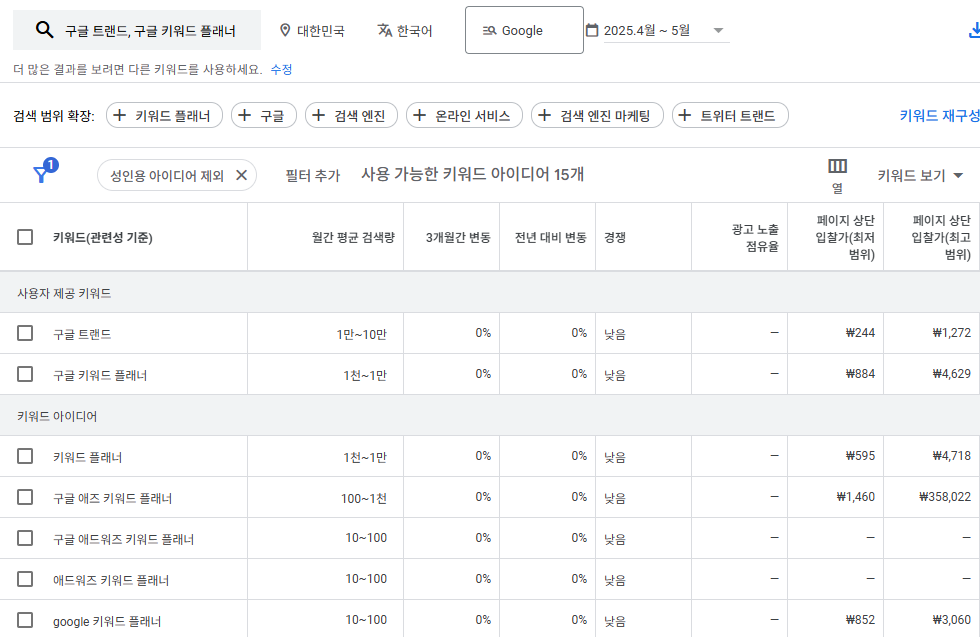Open the Google search network selector
The height and width of the screenshot is (637, 980).
[x=524, y=30]
